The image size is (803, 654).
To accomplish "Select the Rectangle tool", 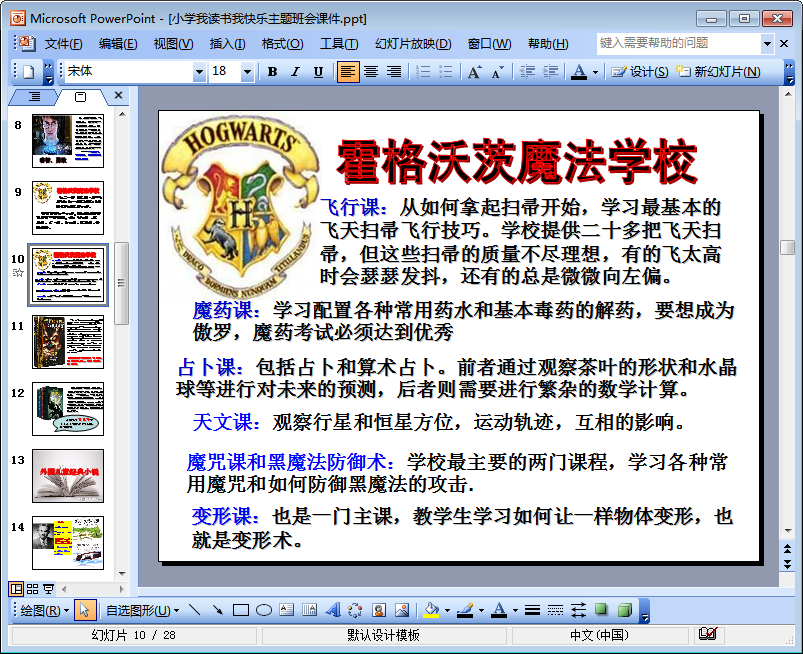I will point(241,610).
